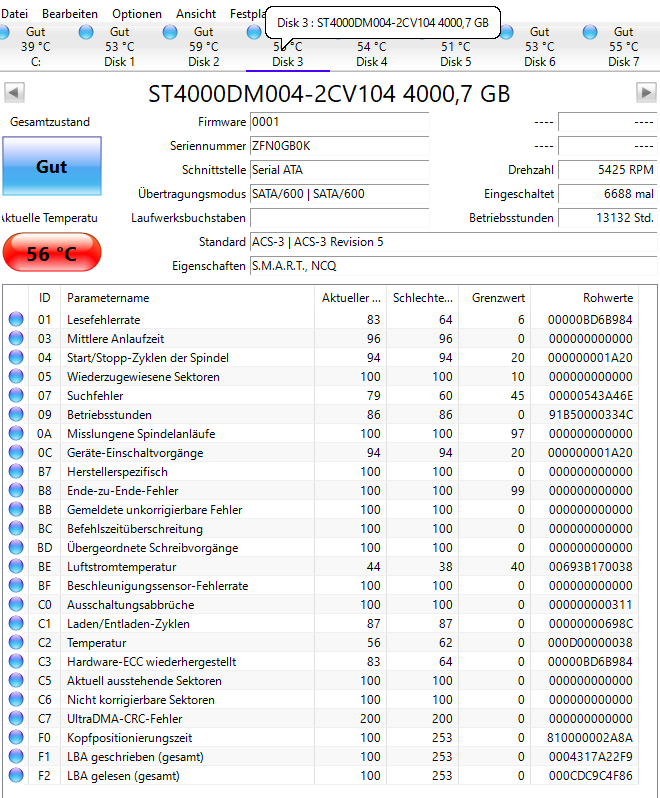The height and width of the screenshot is (798, 660).
Task: Click status icon for LBA gelesen row
Action: [x=16, y=775]
